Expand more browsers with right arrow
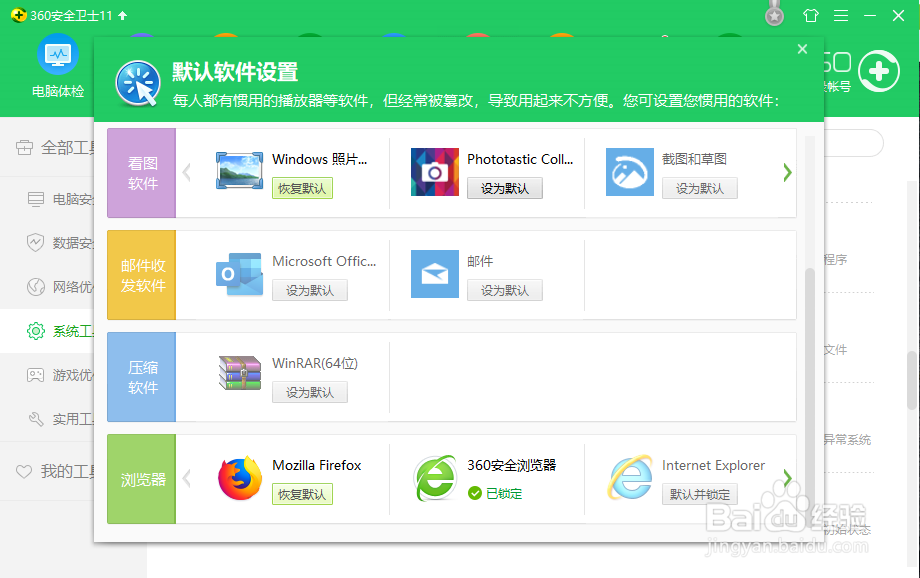Screen dimensions: 920x578 788,478
